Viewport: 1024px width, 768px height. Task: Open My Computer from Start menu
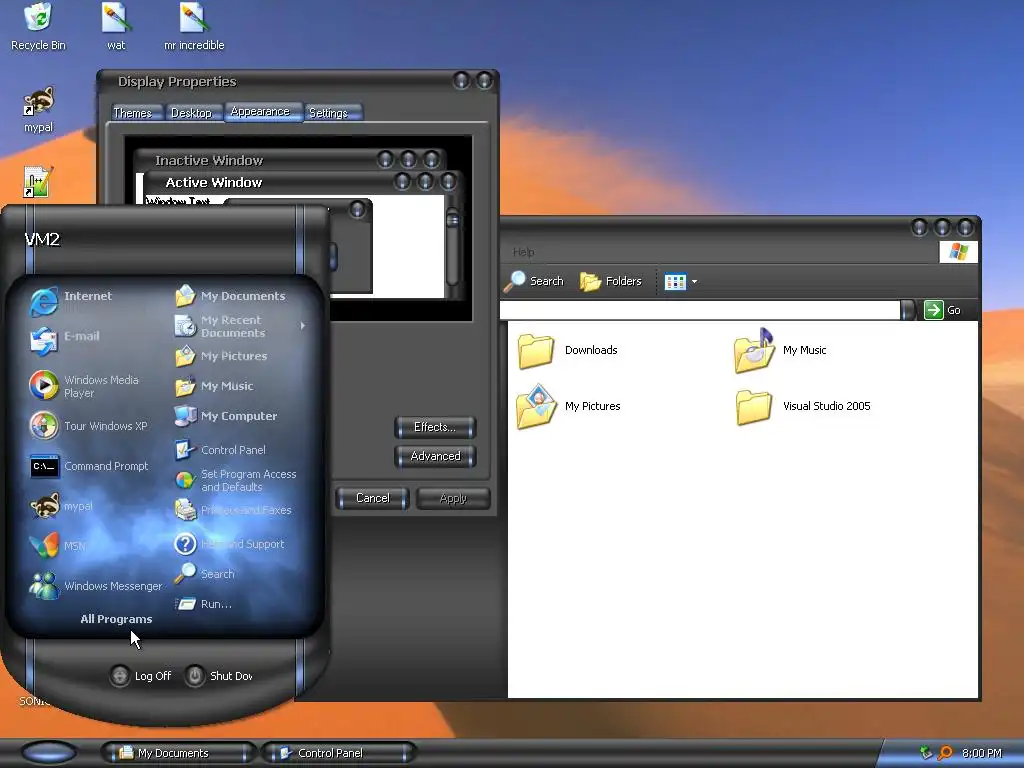click(x=225, y=416)
